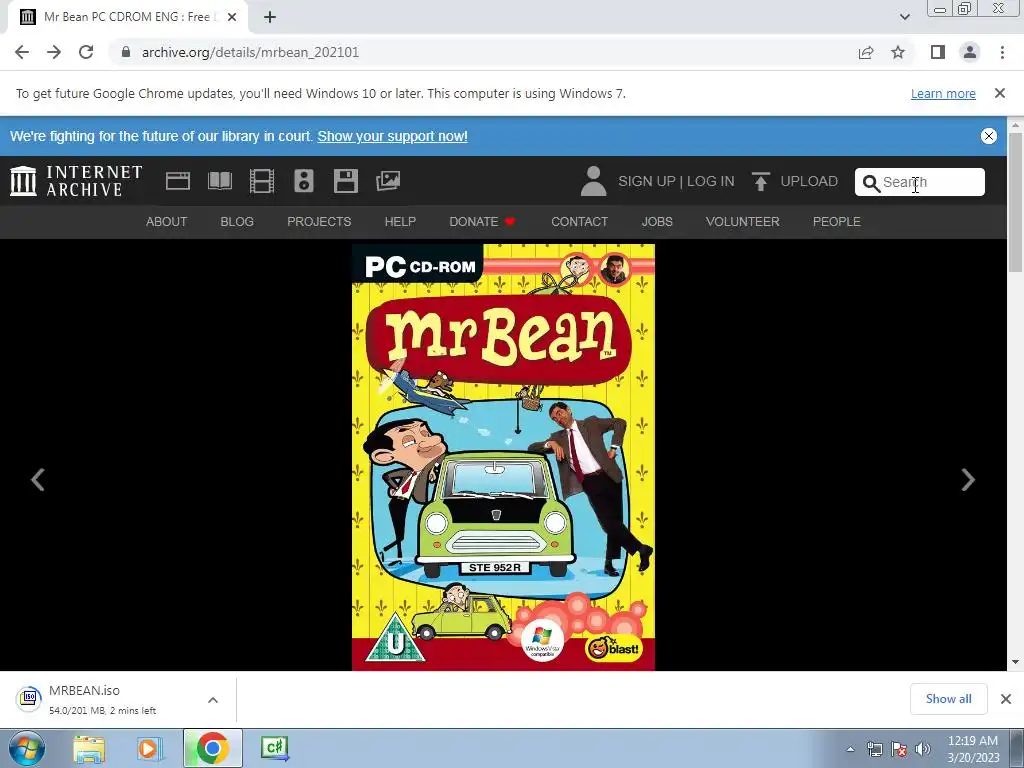This screenshot has width=1024, height=768.
Task: Click the magnifier icon in the Search box
Action: (x=871, y=183)
